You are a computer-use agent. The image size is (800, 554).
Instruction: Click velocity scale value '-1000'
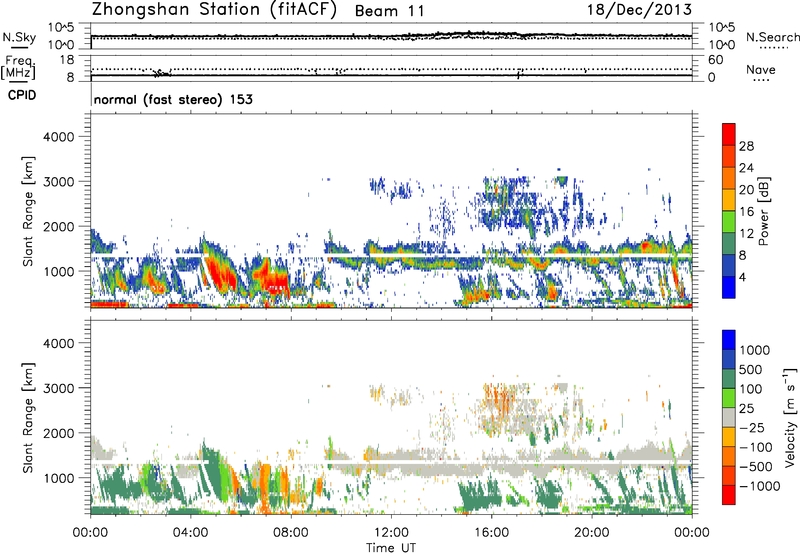(759, 486)
